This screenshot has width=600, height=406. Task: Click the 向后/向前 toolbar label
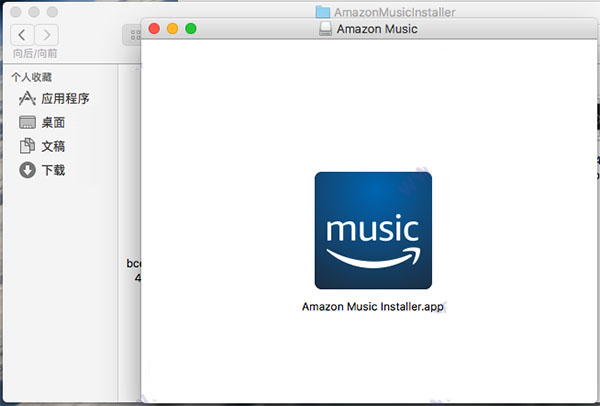click(x=35, y=54)
